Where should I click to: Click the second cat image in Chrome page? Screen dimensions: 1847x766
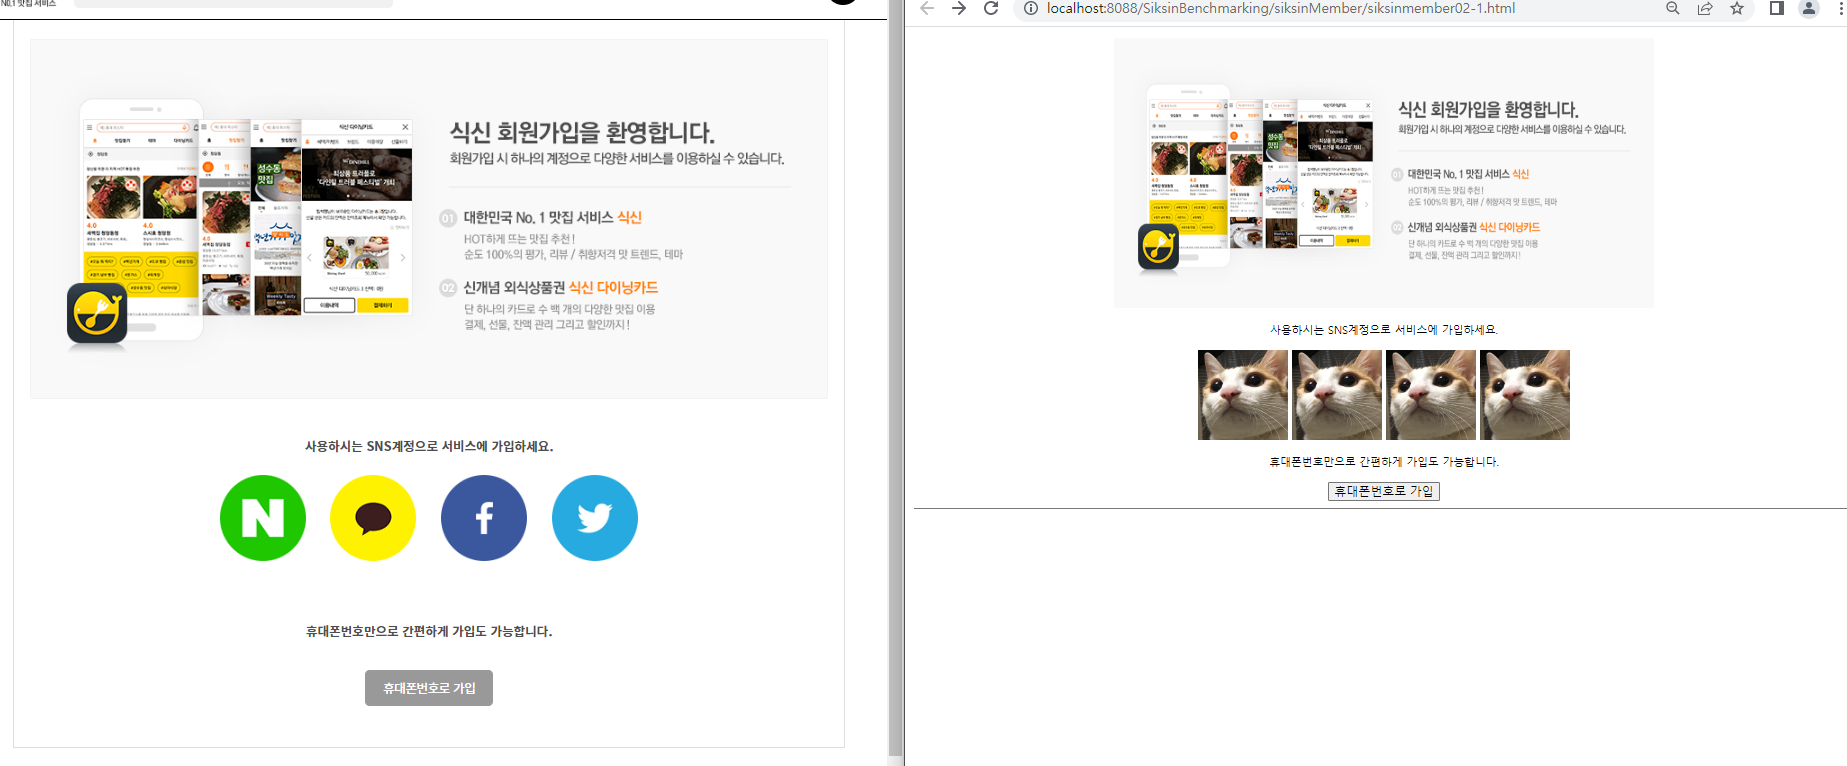pos(1337,395)
